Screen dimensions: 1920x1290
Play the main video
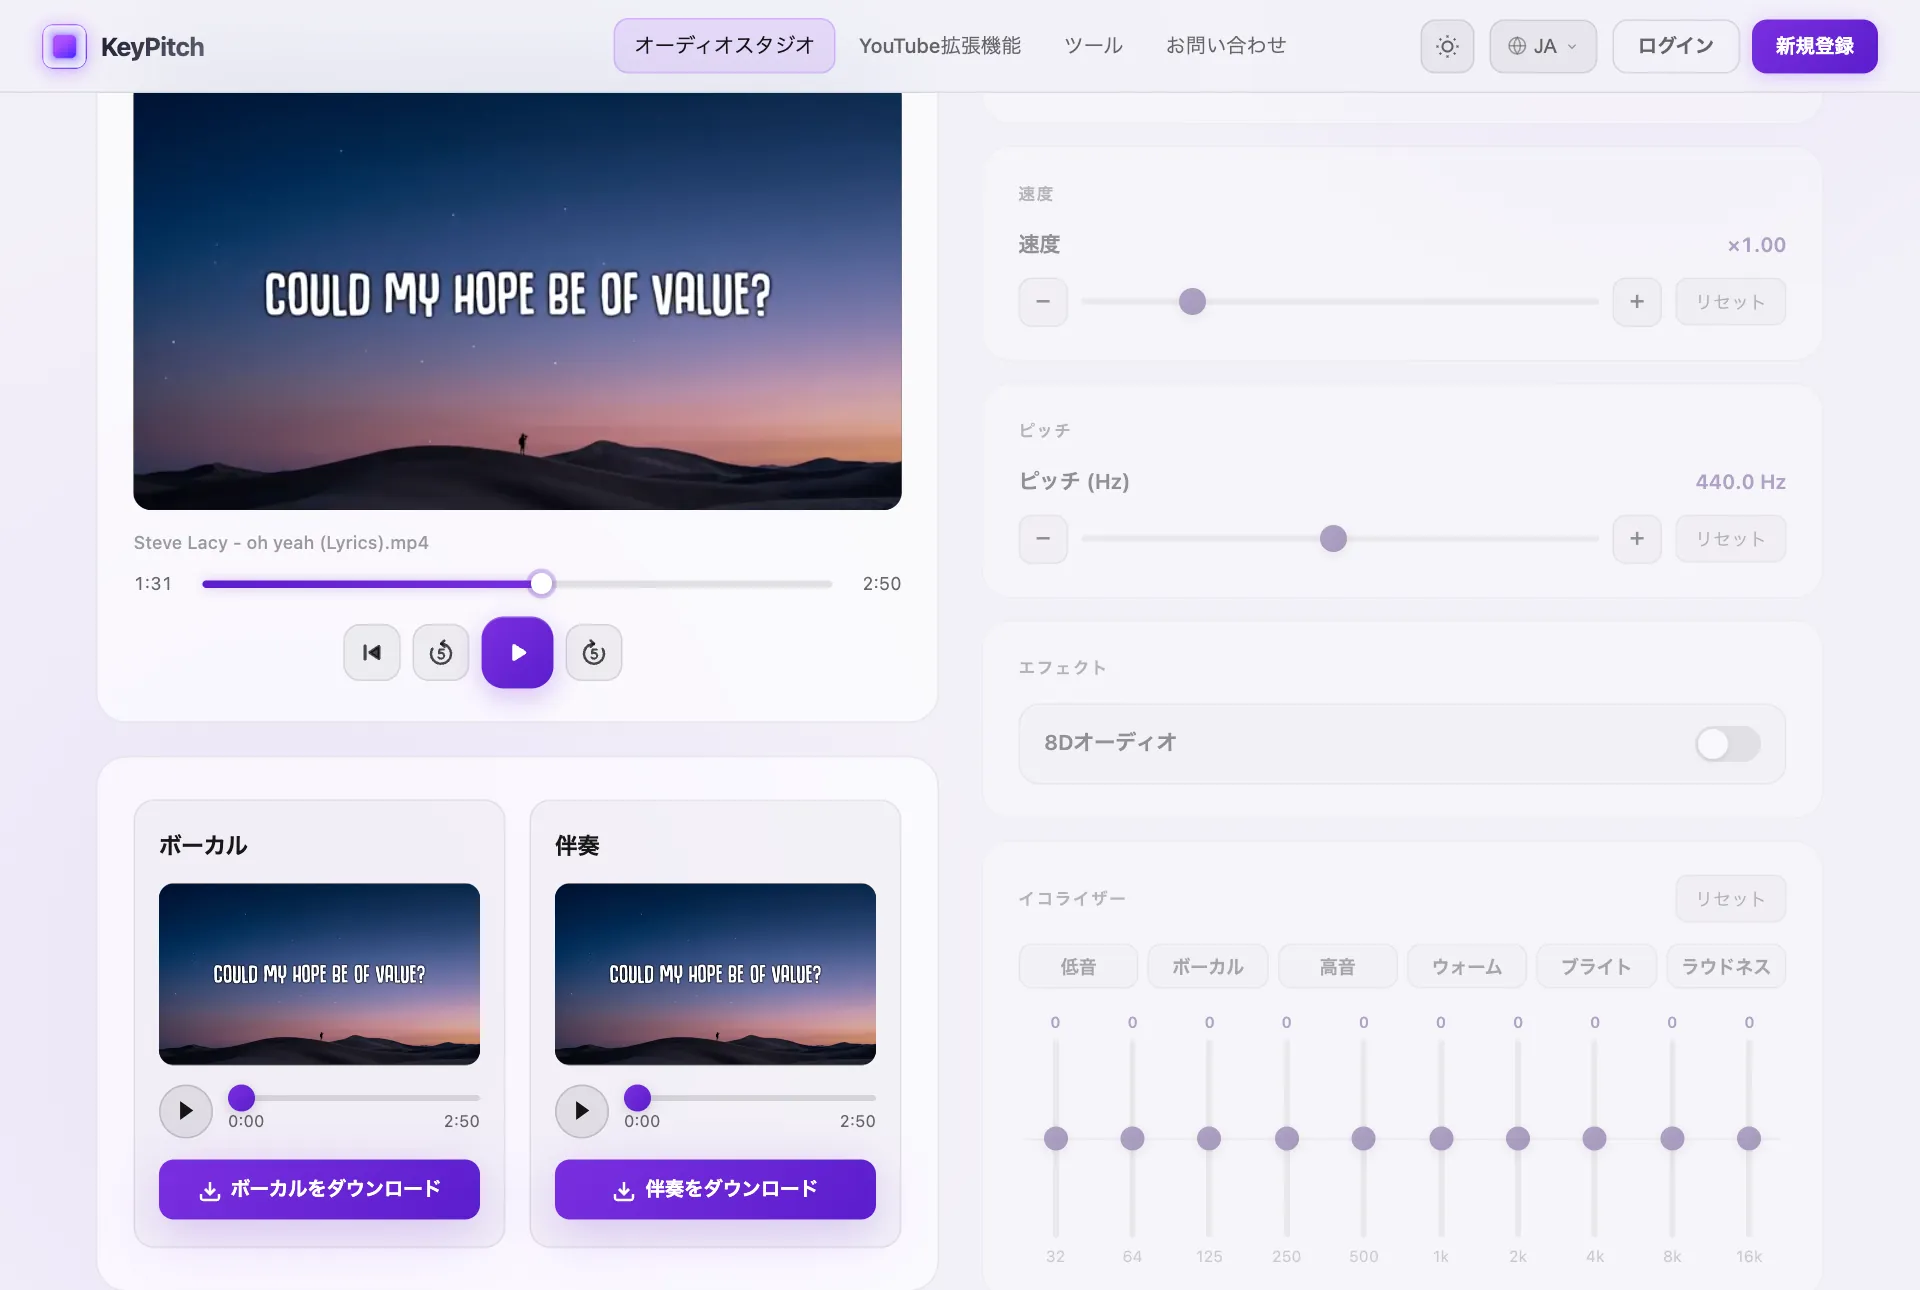(517, 652)
